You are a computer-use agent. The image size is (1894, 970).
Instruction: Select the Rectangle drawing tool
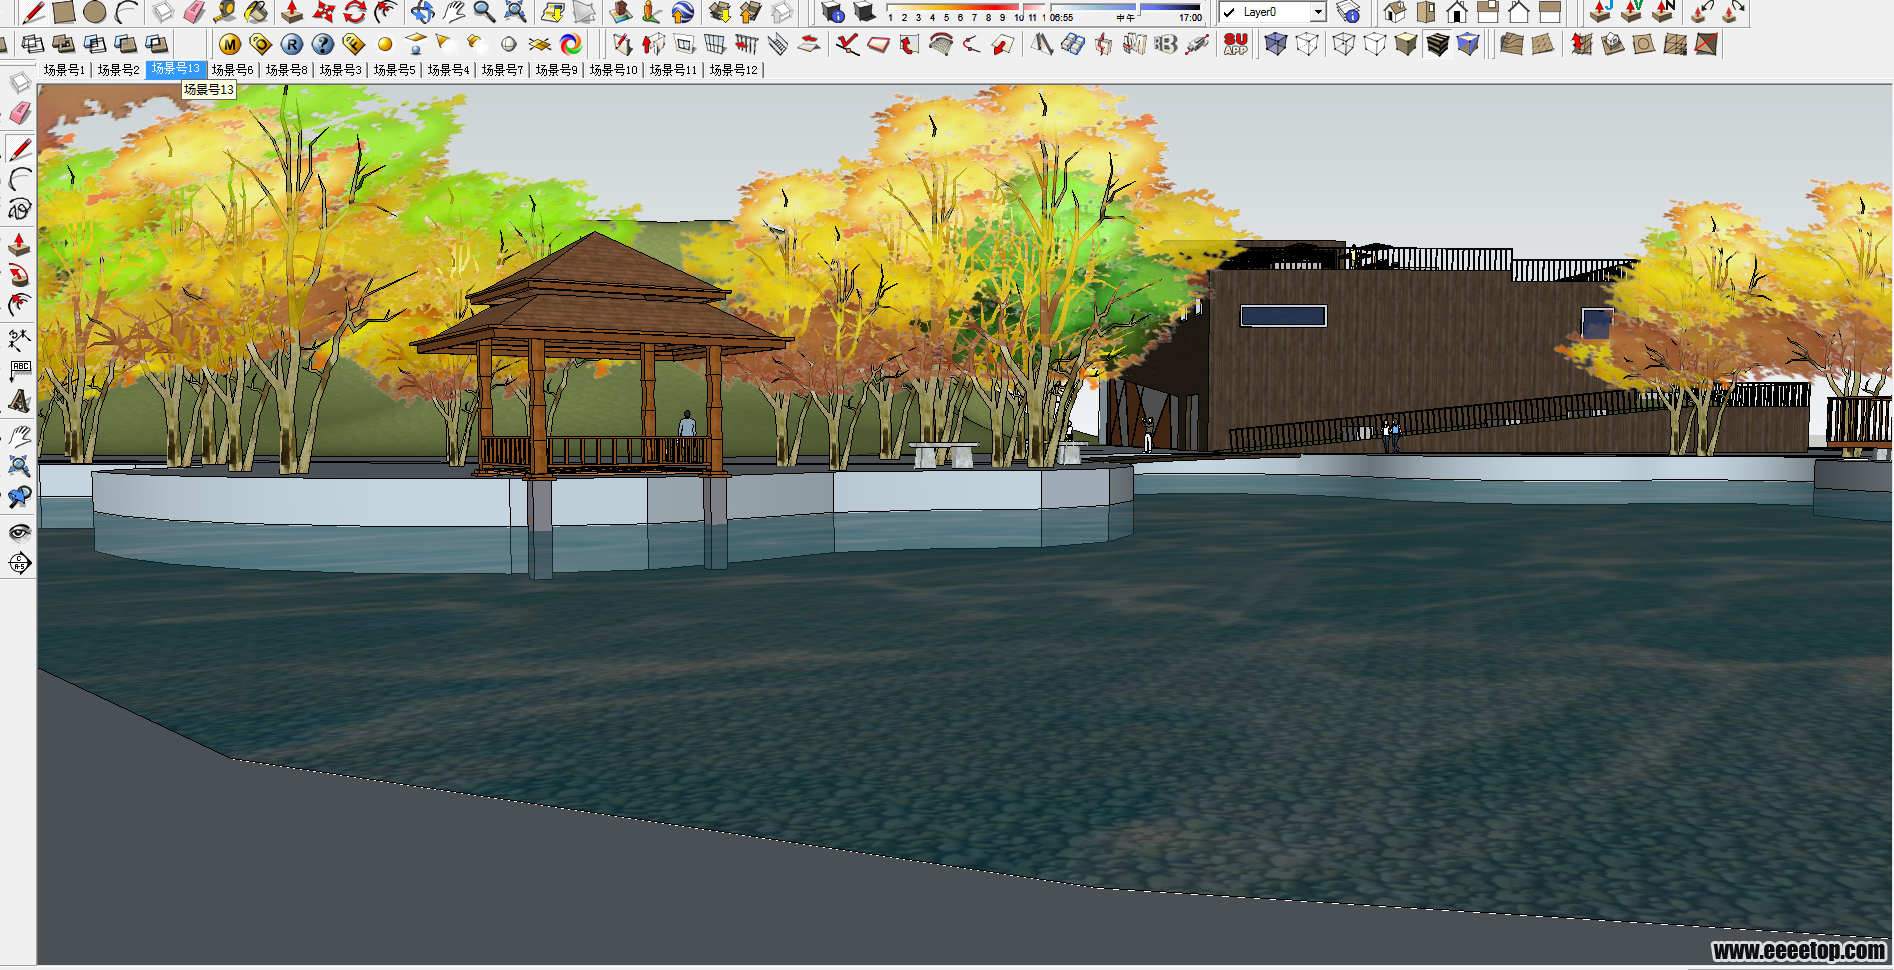[x=64, y=12]
